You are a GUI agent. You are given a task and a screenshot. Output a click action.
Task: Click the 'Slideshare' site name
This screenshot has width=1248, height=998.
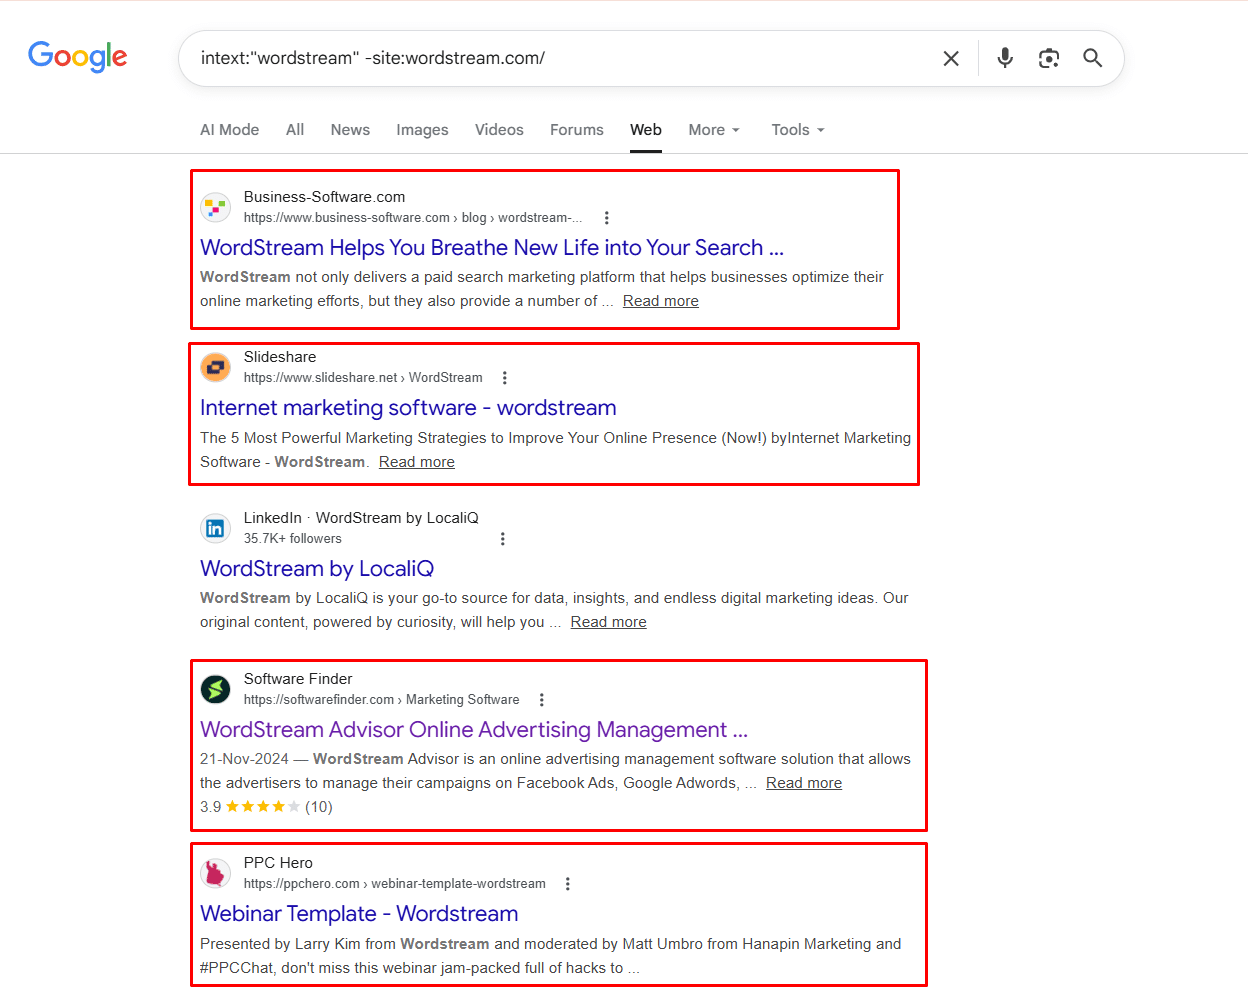[x=280, y=357]
